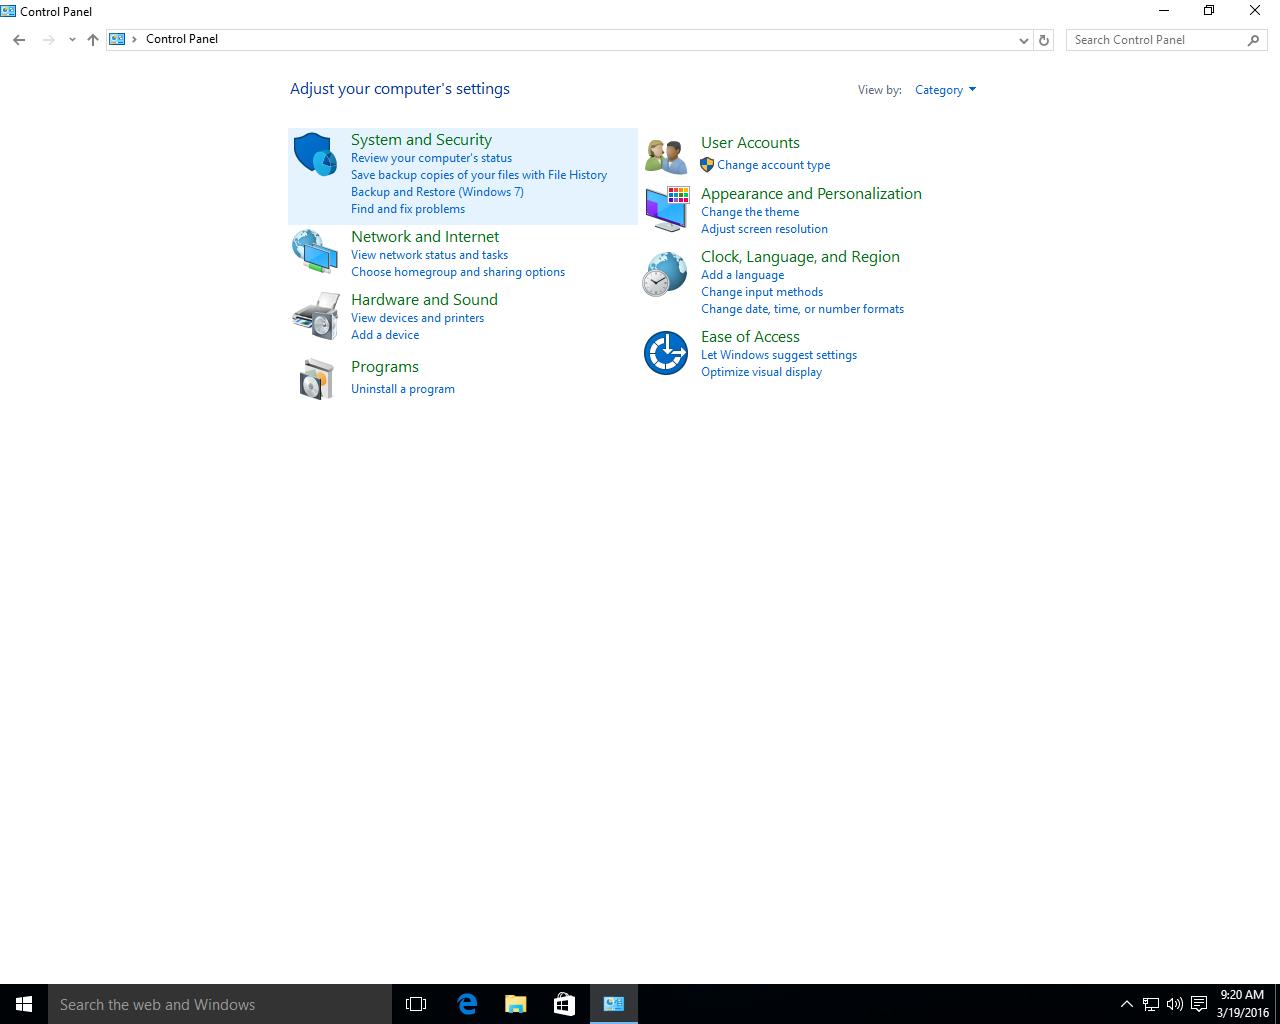Open the Windows Start menu
The image size is (1280, 1024).
coord(24,1004)
